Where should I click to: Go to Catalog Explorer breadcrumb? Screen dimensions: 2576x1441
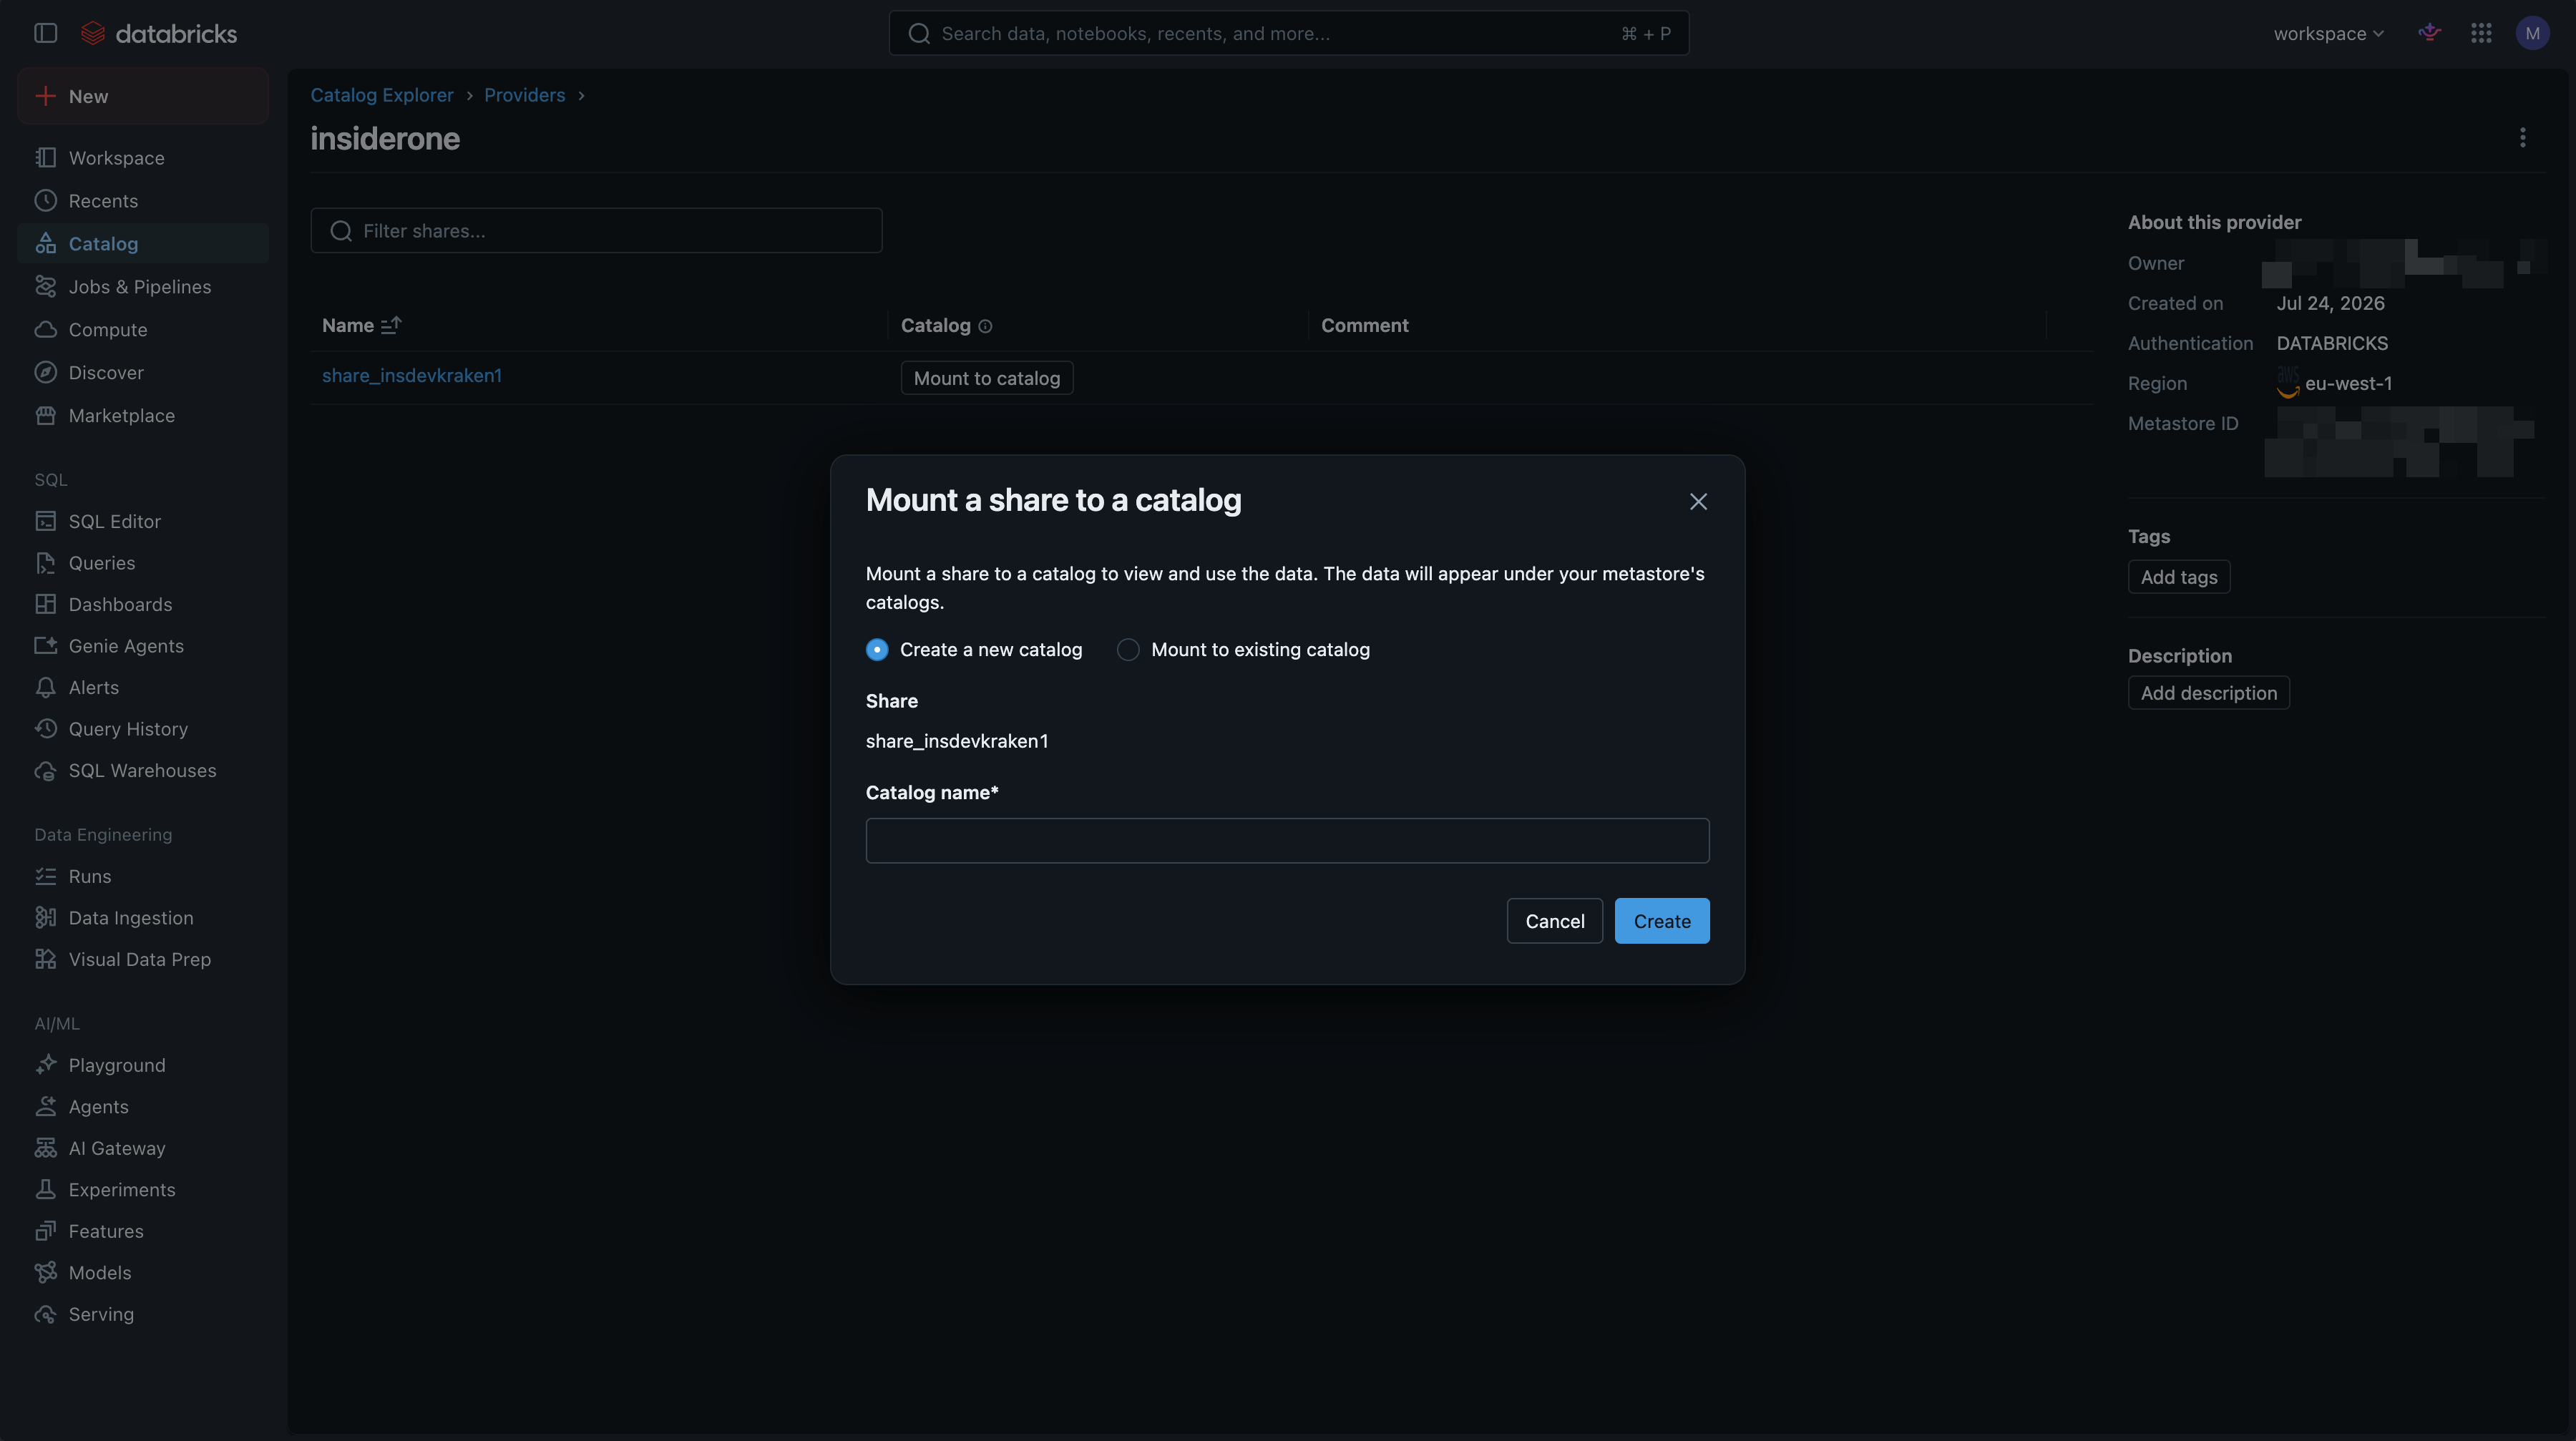(x=382, y=95)
